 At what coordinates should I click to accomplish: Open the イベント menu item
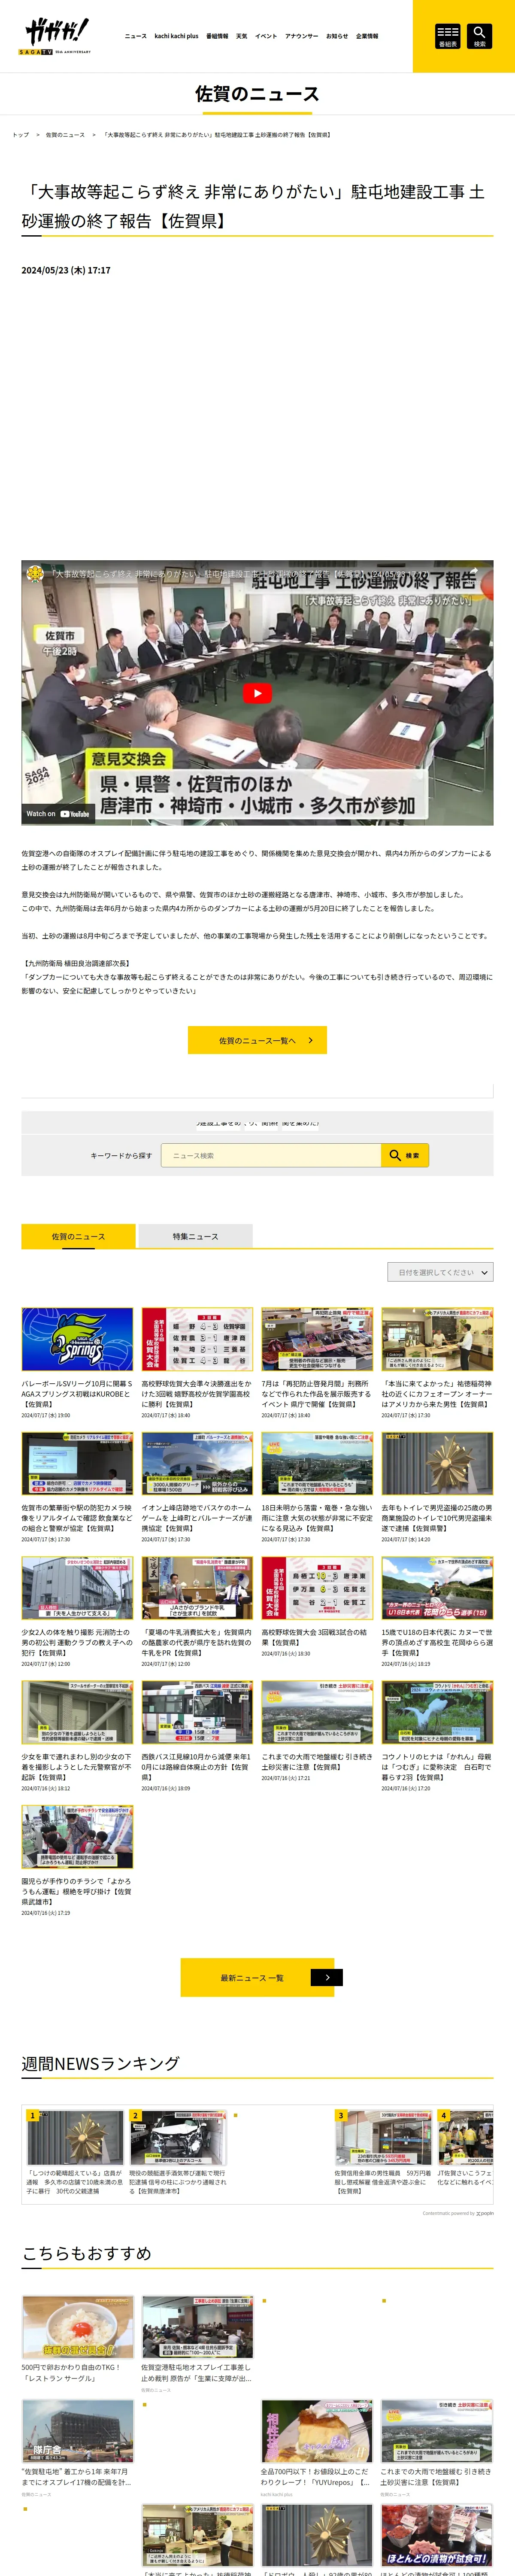[x=266, y=36]
